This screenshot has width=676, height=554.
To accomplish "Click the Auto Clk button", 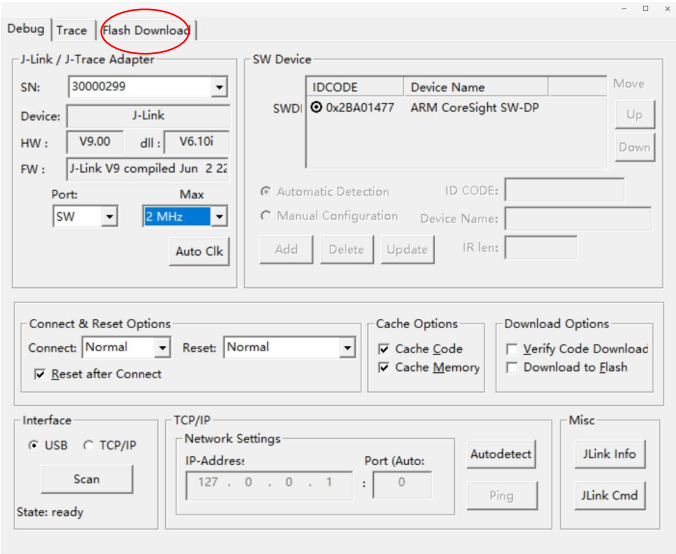I will 200,251.
